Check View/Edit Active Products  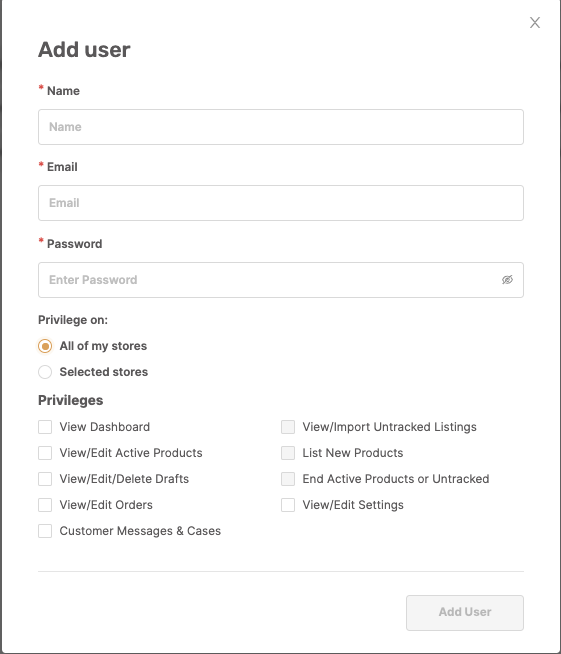coord(45,453)
